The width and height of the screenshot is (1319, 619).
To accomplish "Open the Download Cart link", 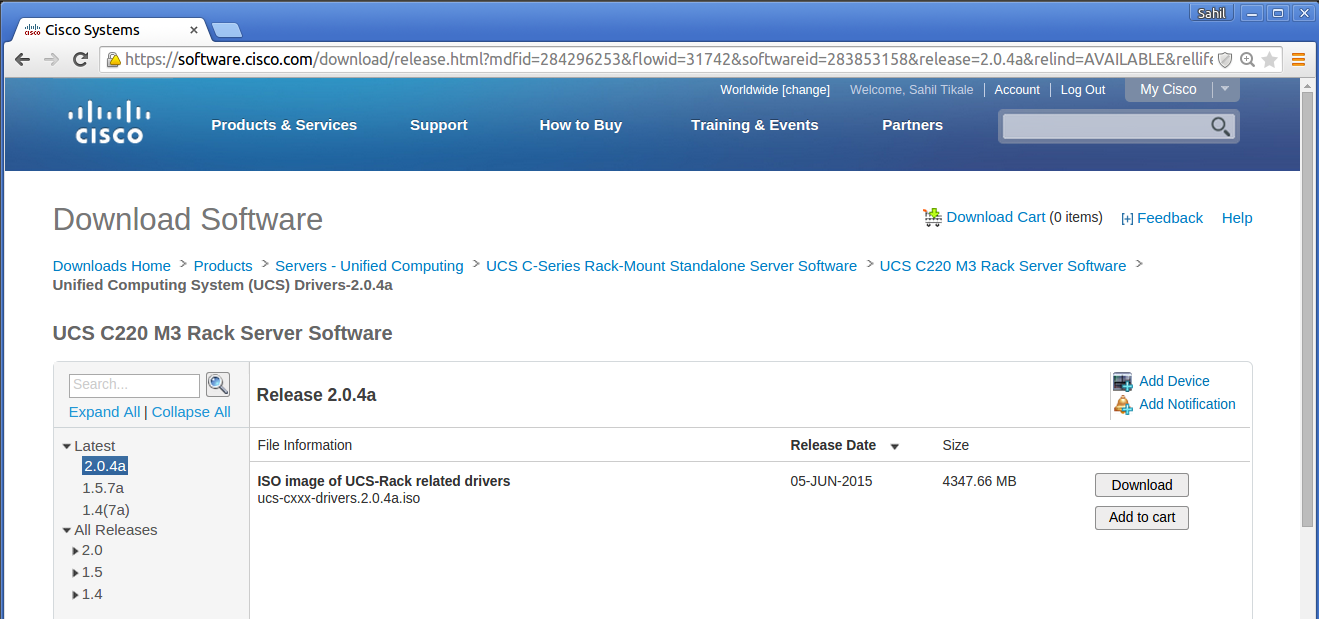I will (x=996, y=217).
